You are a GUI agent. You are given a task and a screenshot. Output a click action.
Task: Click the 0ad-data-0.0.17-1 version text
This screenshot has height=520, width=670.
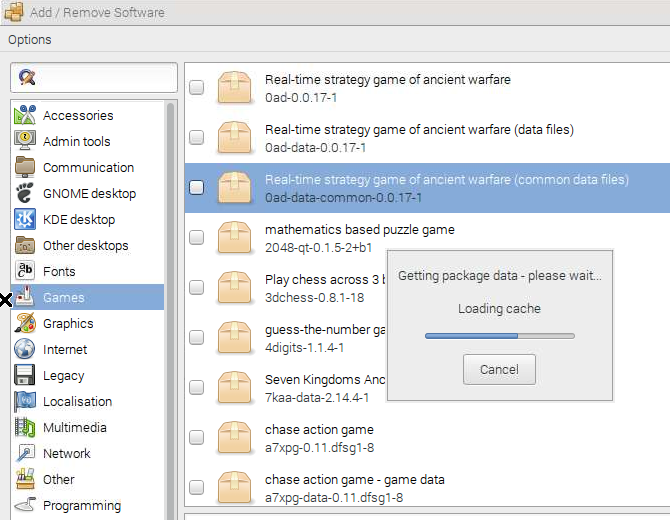tap(315, 148)
